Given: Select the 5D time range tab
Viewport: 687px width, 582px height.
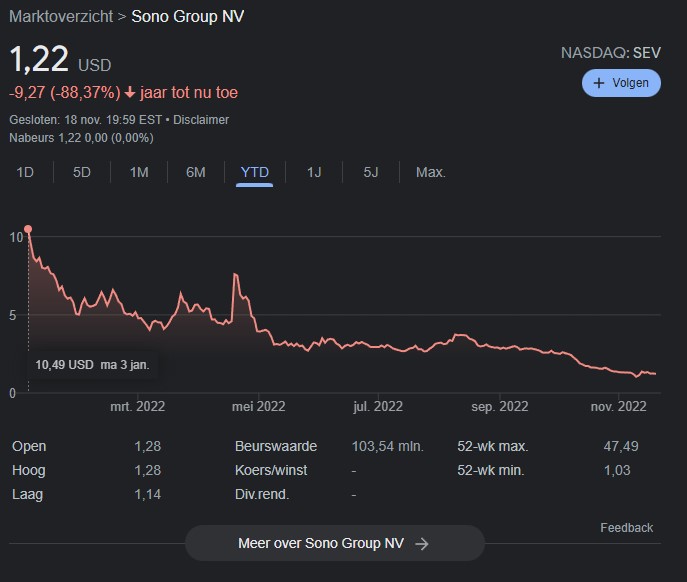Looking at the screenshot, I should pos(81,172).
